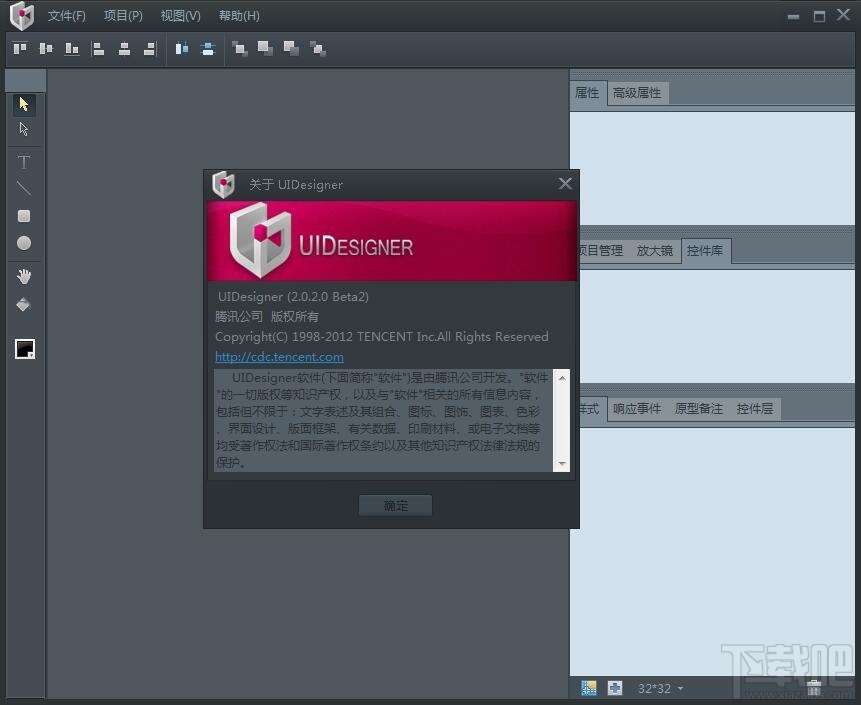Viewport: 861px width, 705px height.
Task: Click the grid toggle icon in status bar
Action: click(x=589, y=688)
